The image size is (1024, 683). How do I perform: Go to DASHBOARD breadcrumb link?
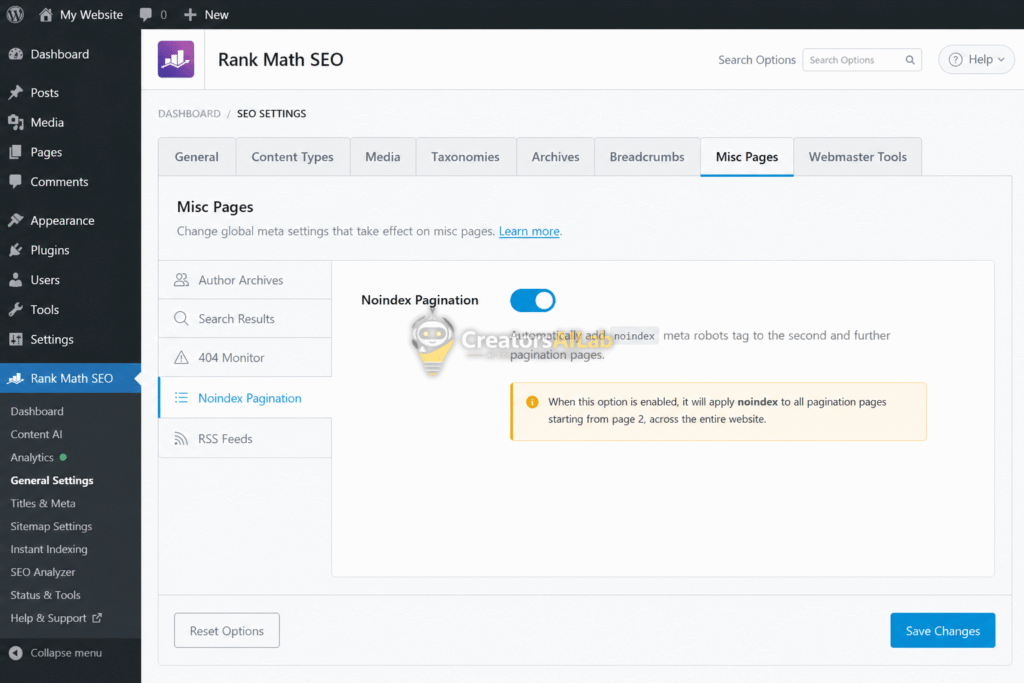coord(189,114)
